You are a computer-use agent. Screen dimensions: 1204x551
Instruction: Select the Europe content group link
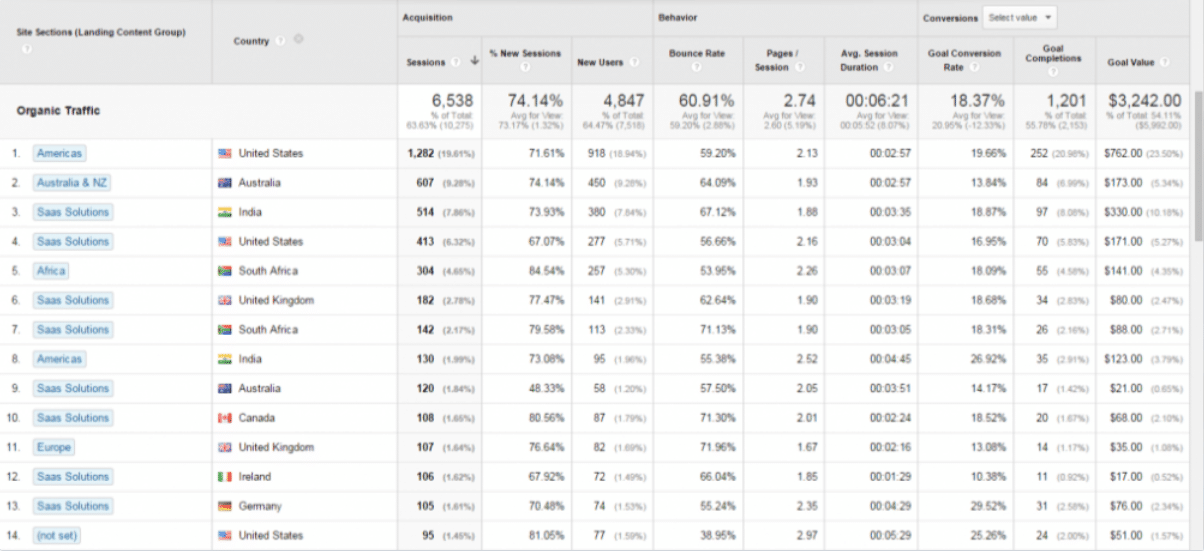(54, 447)
